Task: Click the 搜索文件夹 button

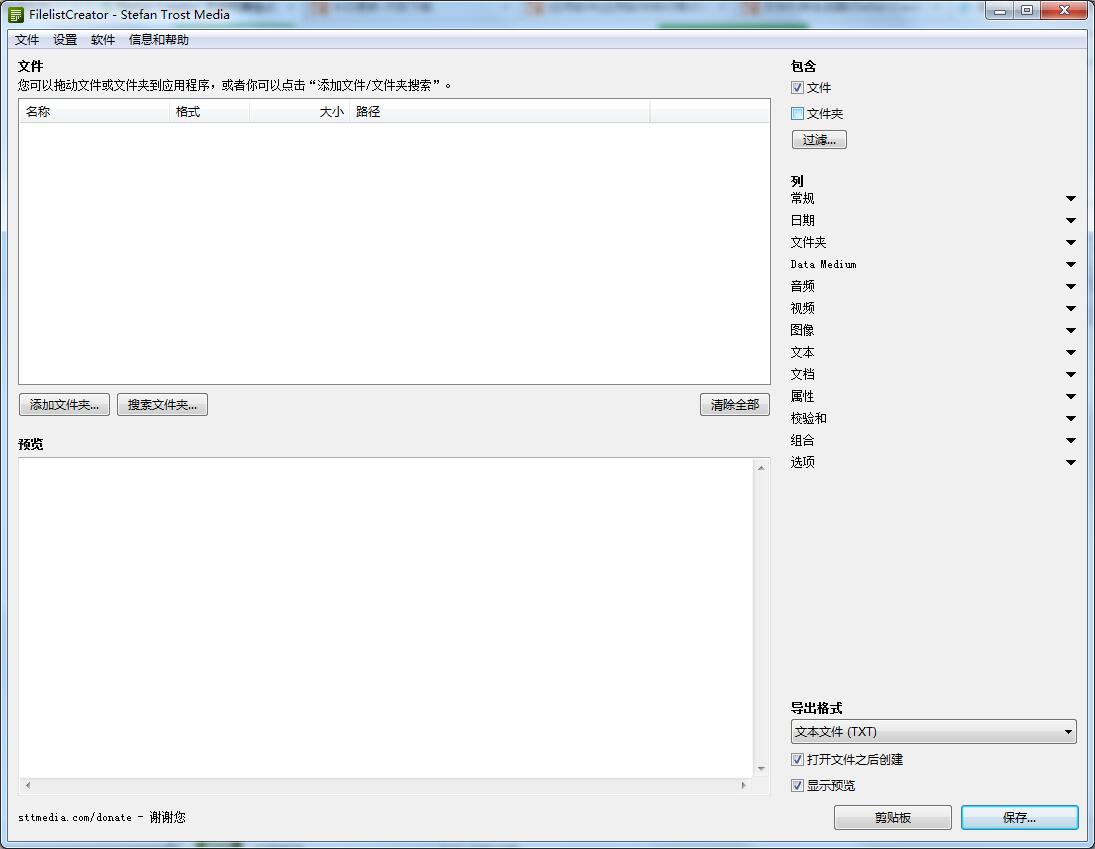Action: click(x=162, y=404)
